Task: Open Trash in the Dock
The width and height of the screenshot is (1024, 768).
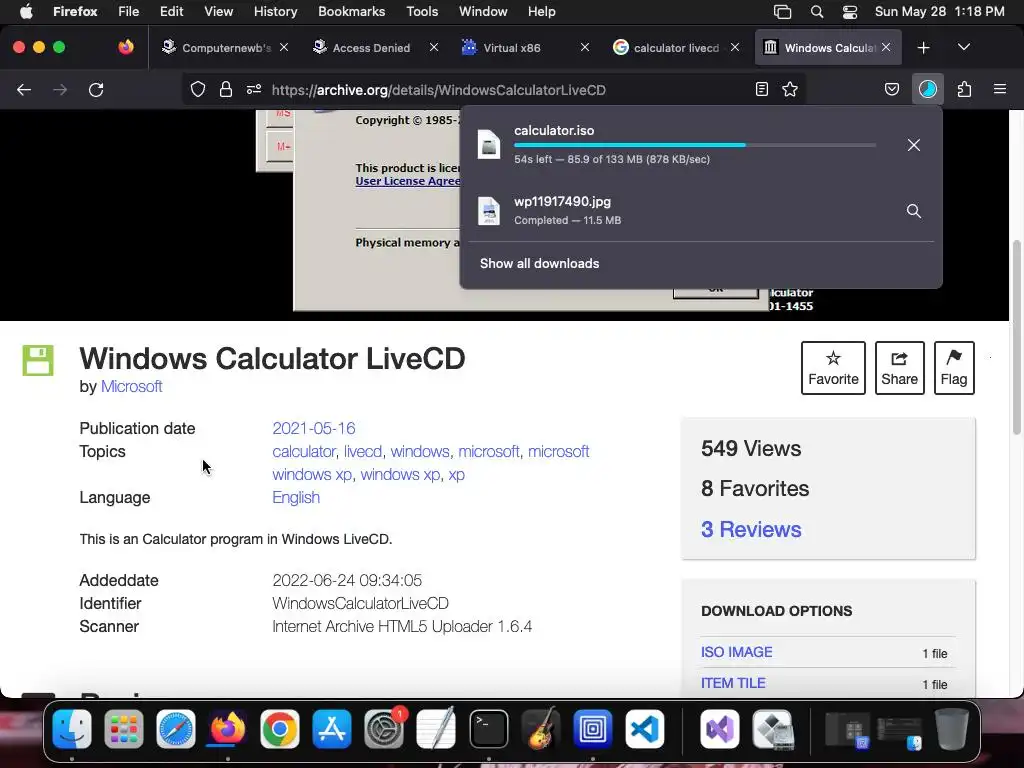Action: [952, 729]
